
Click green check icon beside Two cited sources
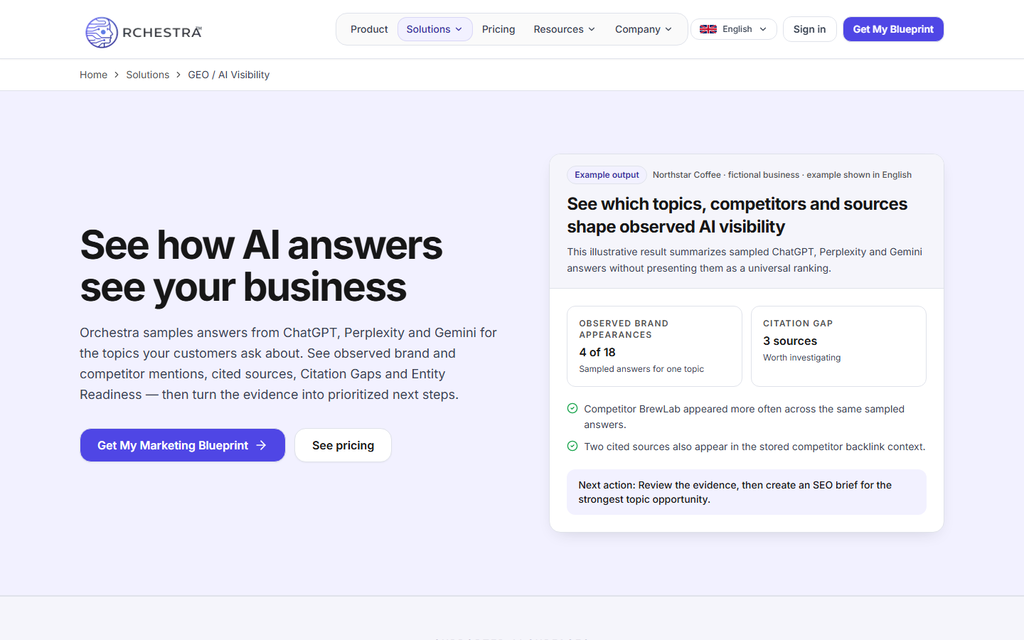pyautogui.click(x=572, y=446)
